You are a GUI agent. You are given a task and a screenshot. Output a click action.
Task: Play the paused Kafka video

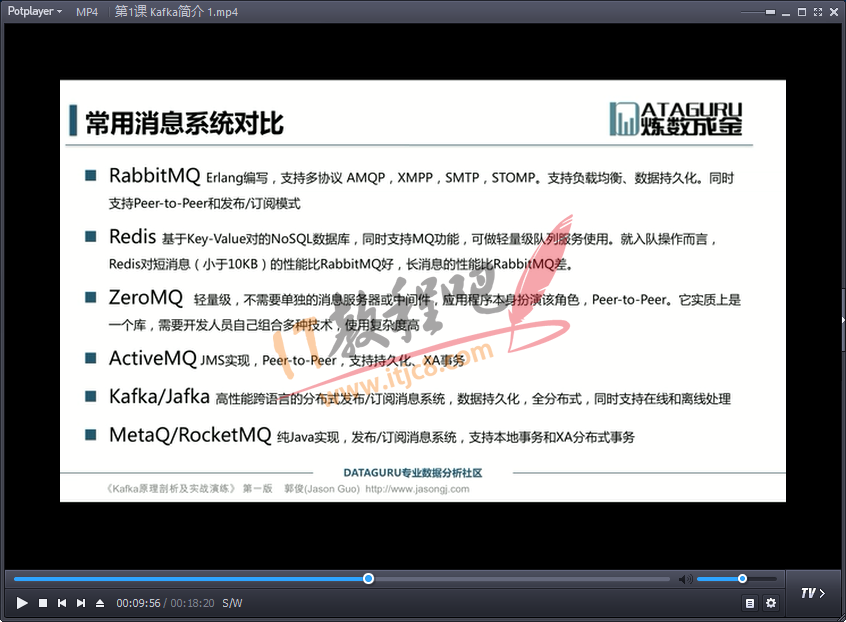point(22,603)
